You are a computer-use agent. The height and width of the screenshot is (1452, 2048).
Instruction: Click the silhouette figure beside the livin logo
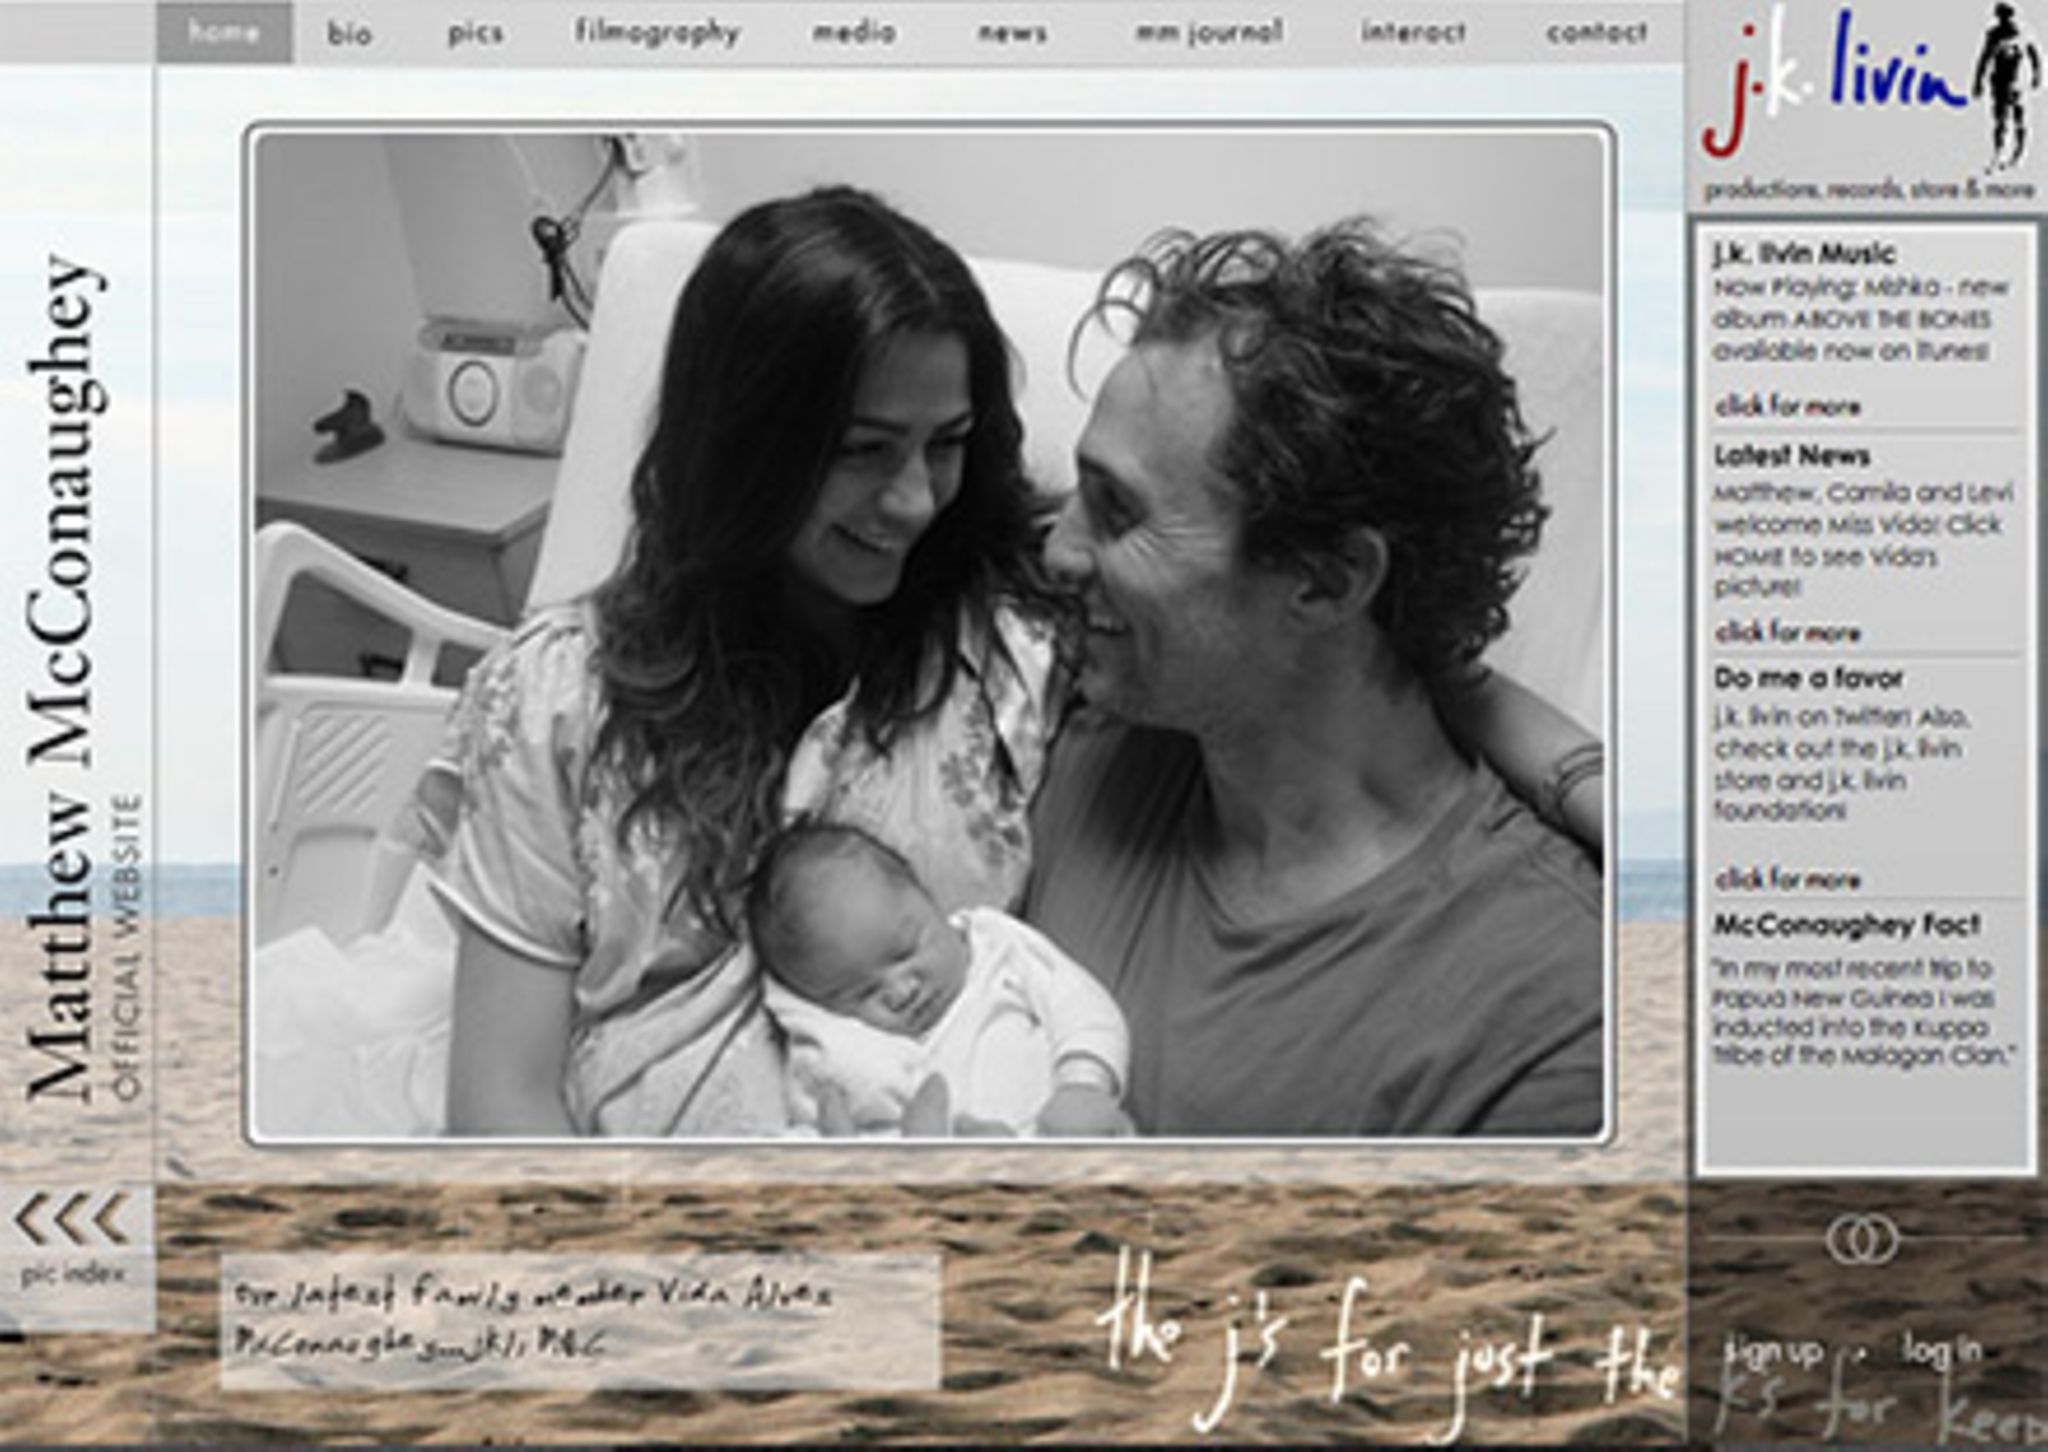[x=2010, y=90]
